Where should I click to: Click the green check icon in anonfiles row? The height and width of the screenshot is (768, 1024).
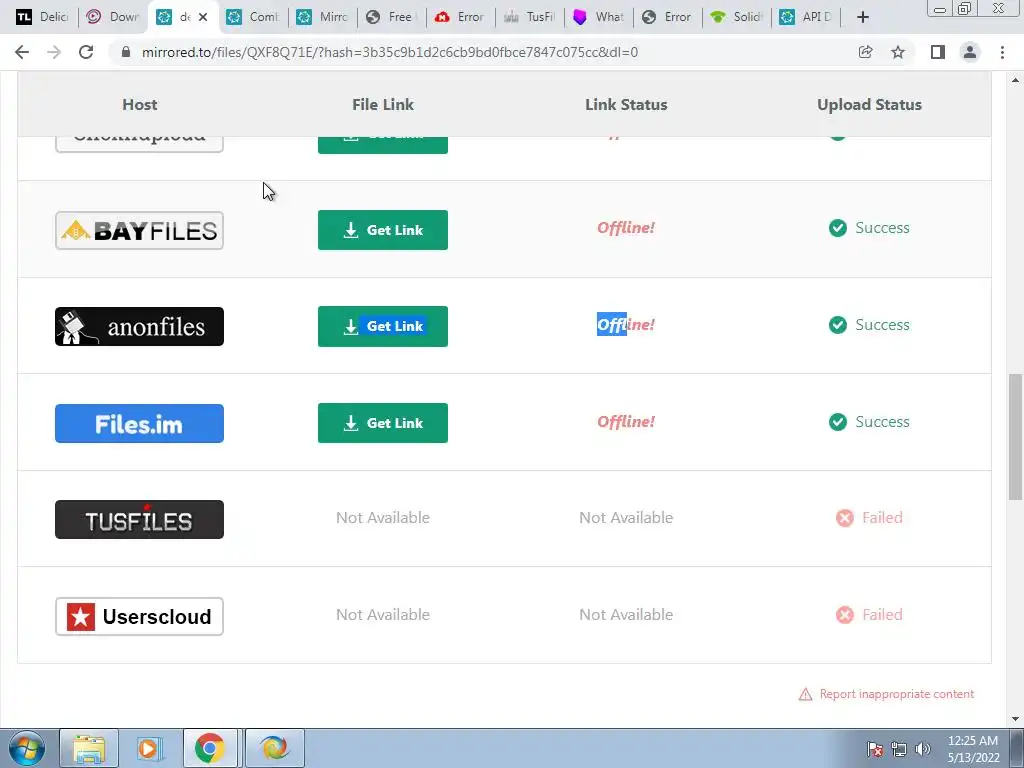pyautogui.click(x=838, y=325)
